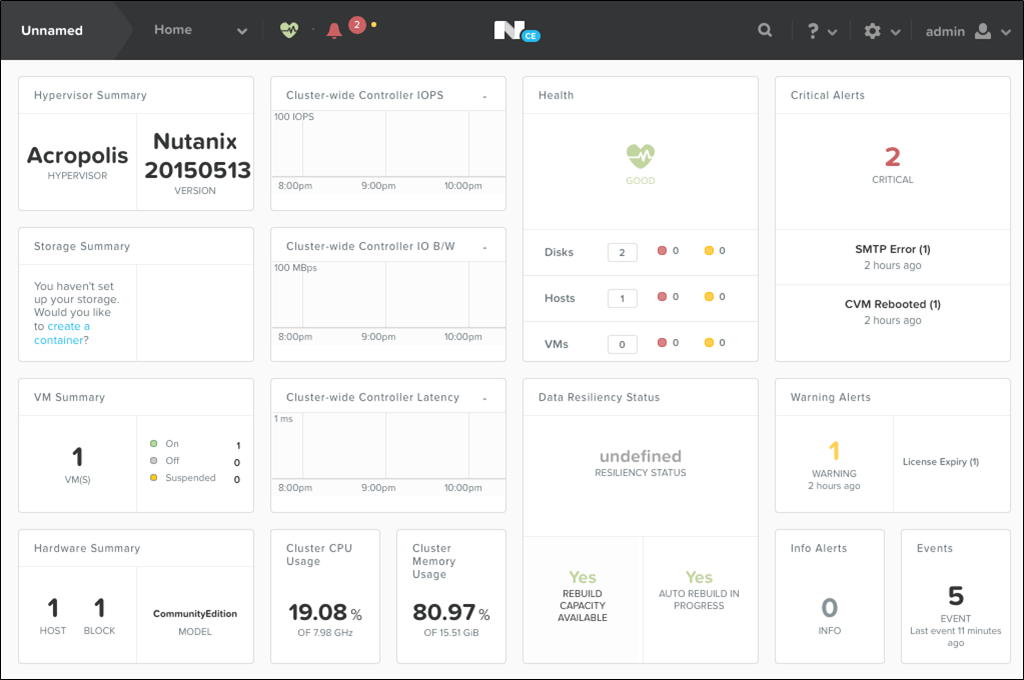Click the 1 VM(S) count

point(78,457)
